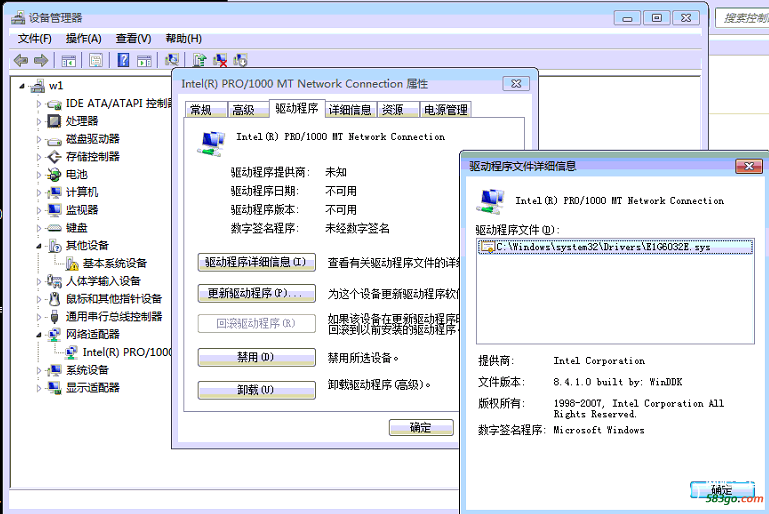Click the forward arrow toolbar icon
The height and width of the screenshot is (514, 769).
[x=41, y=60]
